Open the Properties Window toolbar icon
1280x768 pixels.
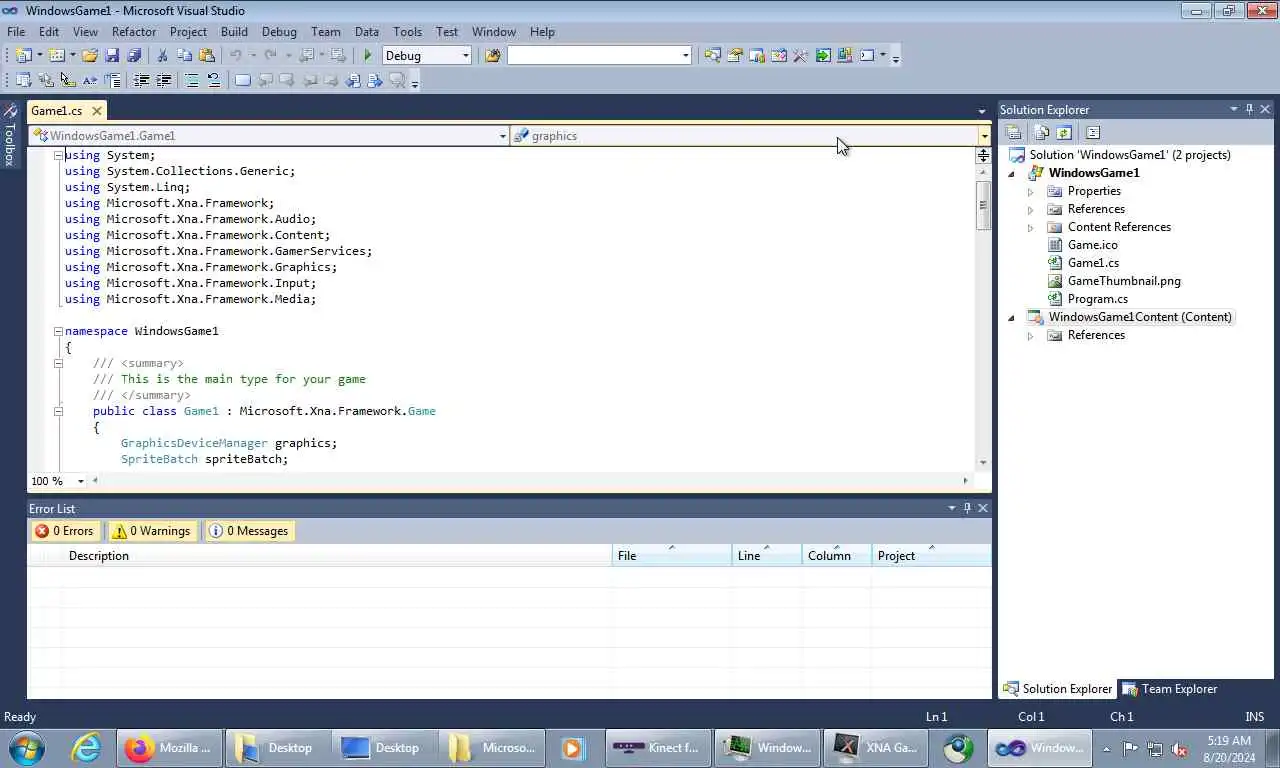(x=734, y=56)
